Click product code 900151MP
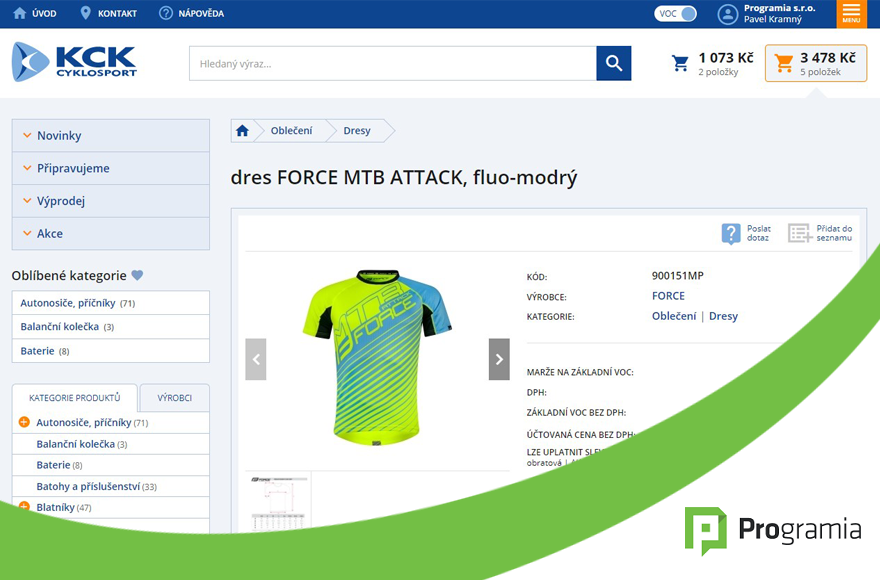Screen dimensions: 880x580 [677, 276]
